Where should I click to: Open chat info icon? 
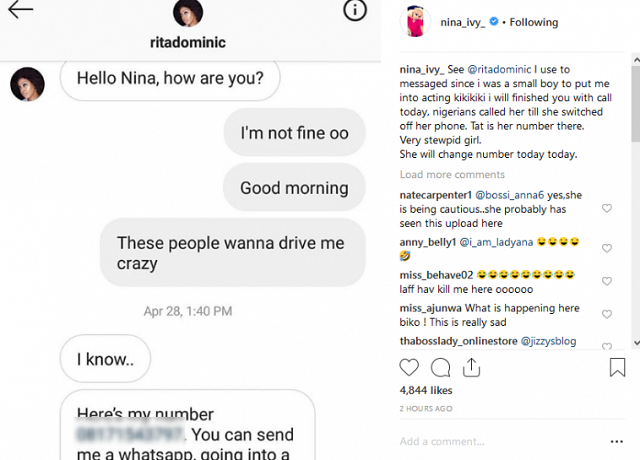coord(355,11)
